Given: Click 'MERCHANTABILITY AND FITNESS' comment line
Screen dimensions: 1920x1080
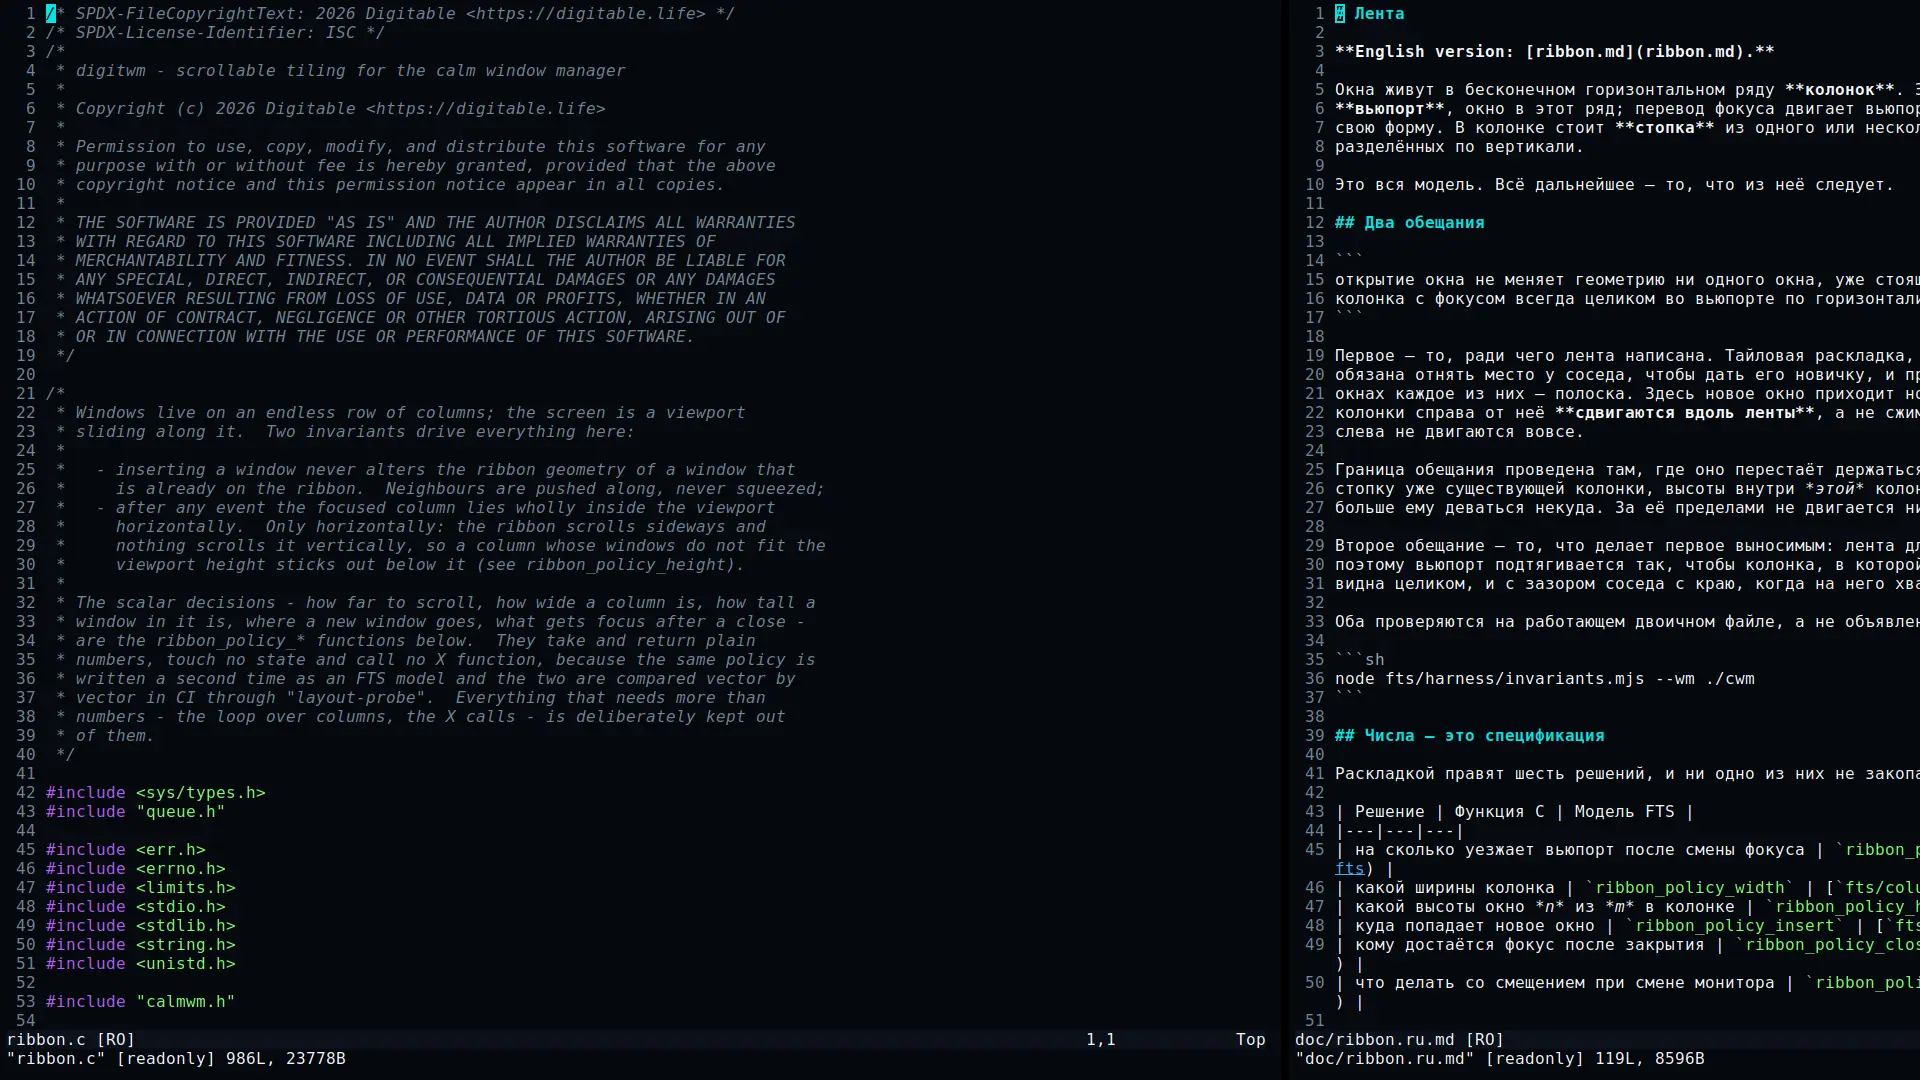Looking at the screenshot, I should pos(420,260).
